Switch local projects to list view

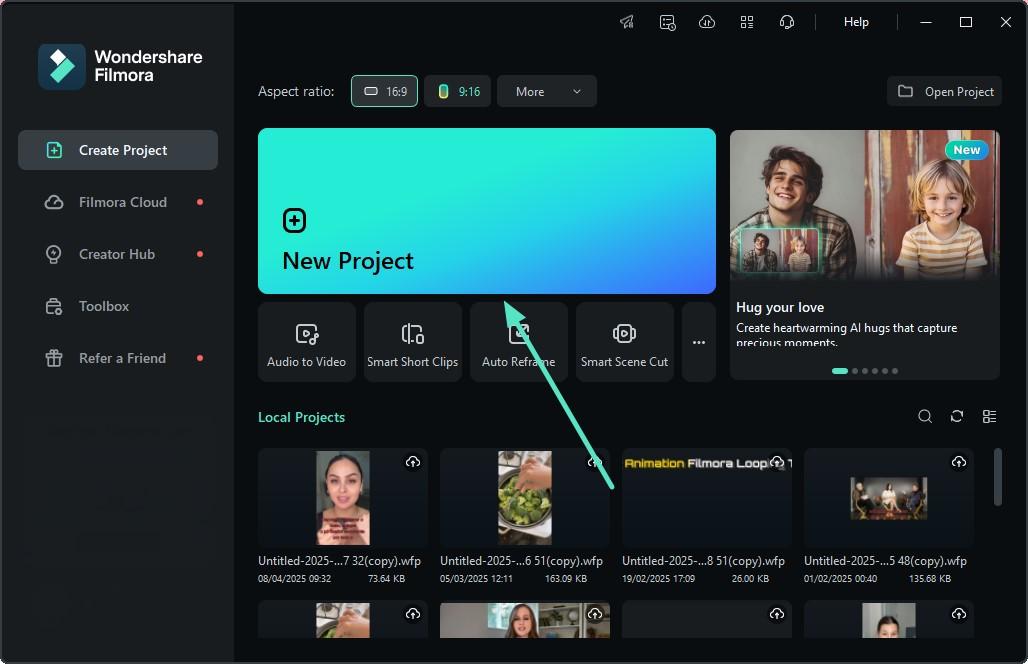[x=989, y=416]
